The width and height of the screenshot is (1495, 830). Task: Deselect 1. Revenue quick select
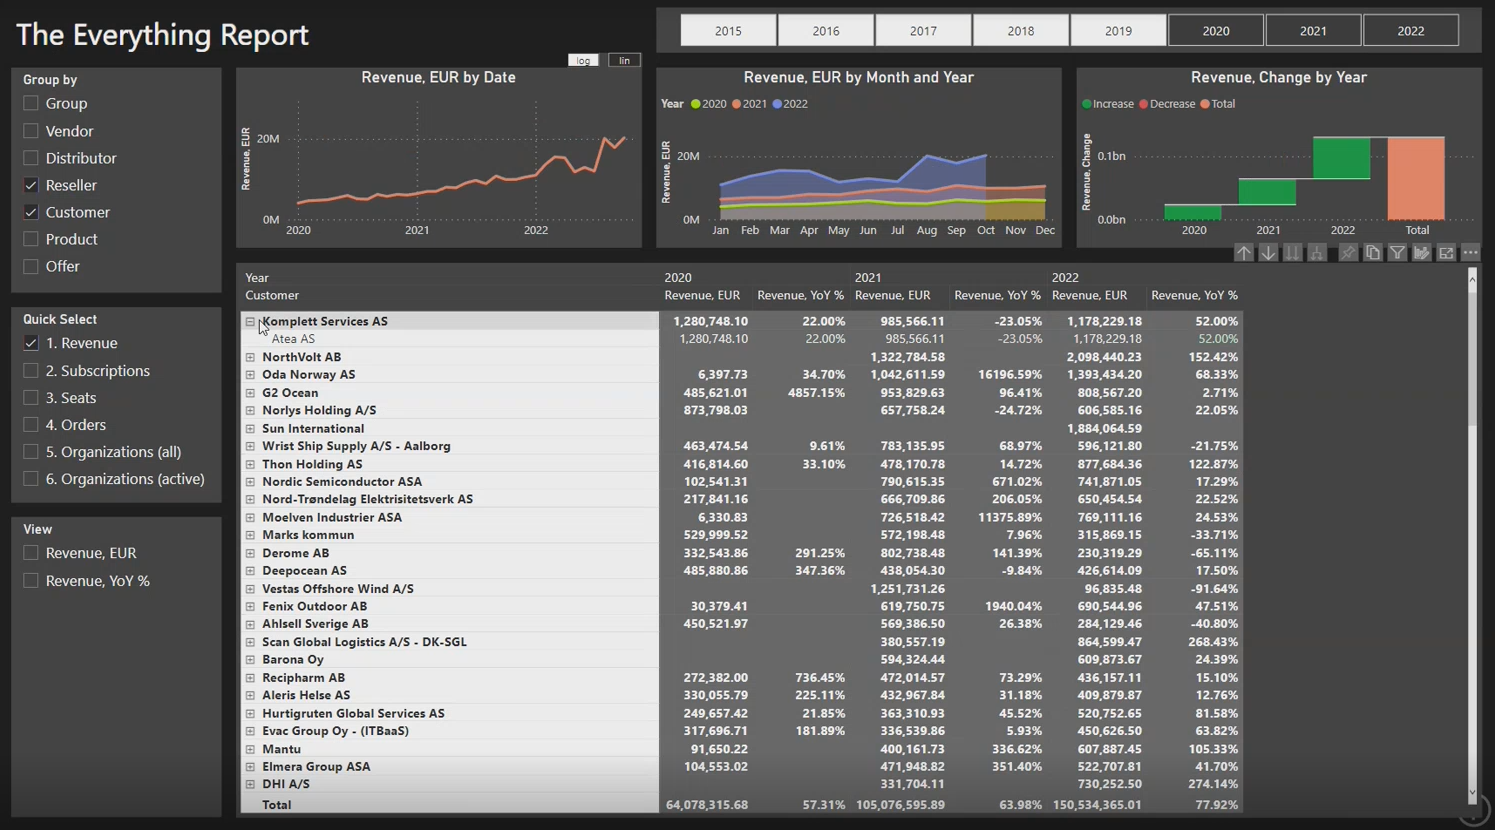coord(31,343)
